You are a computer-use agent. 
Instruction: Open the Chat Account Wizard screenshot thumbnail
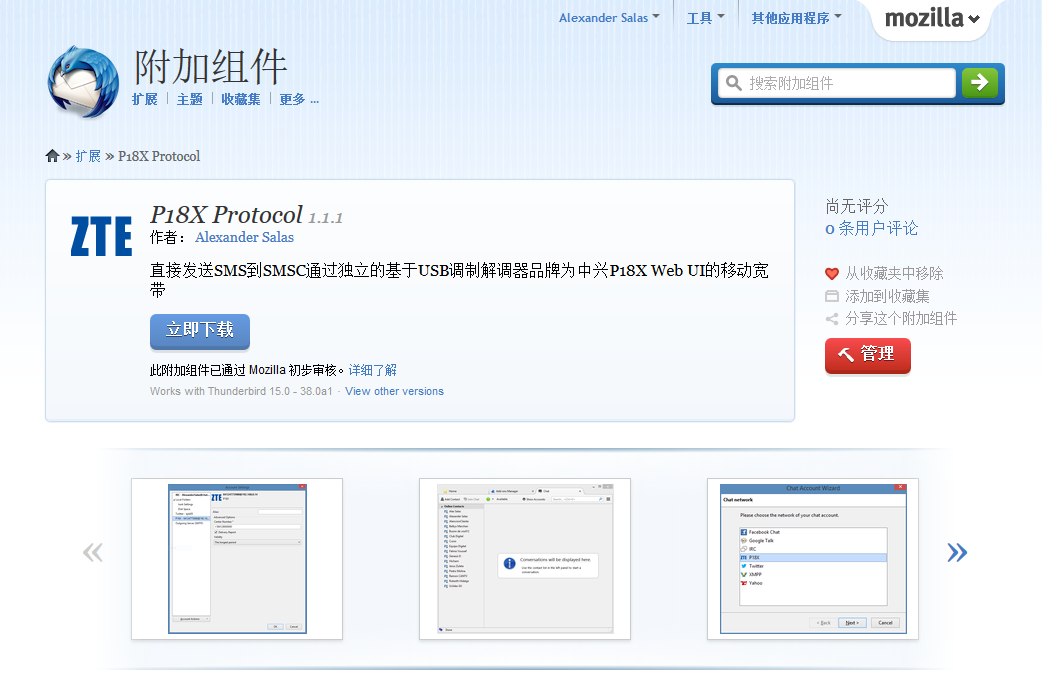(x=813, y=559)
